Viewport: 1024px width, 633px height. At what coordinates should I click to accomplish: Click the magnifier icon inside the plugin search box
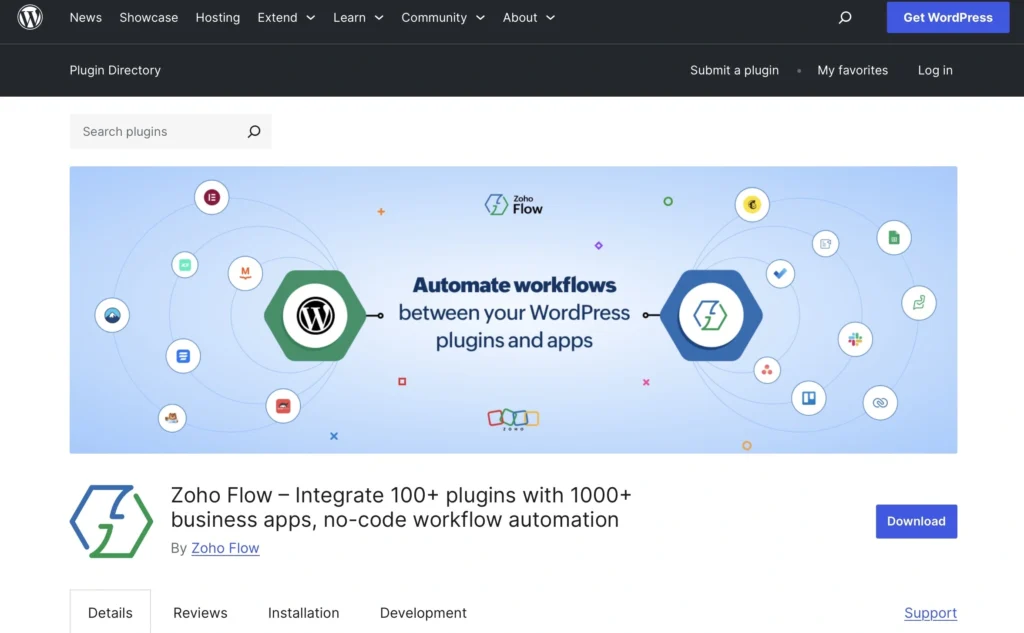click(x=254, y=131)
